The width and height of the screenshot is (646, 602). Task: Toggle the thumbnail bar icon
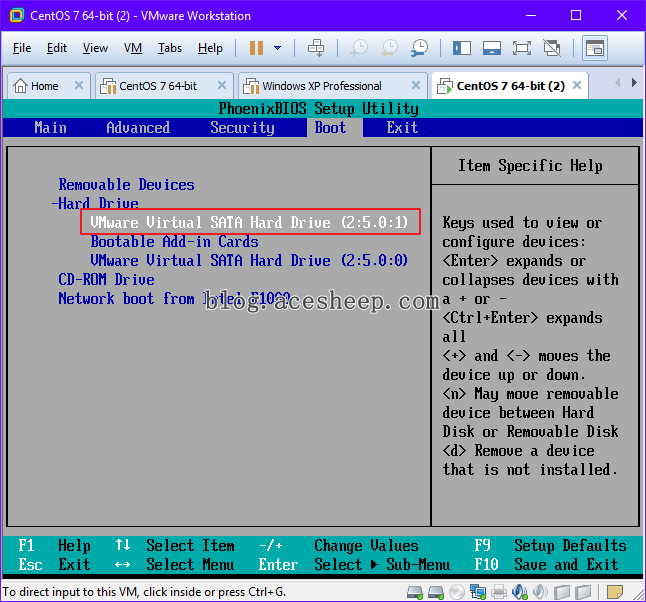pyautogui.click(x=492, y=48)
